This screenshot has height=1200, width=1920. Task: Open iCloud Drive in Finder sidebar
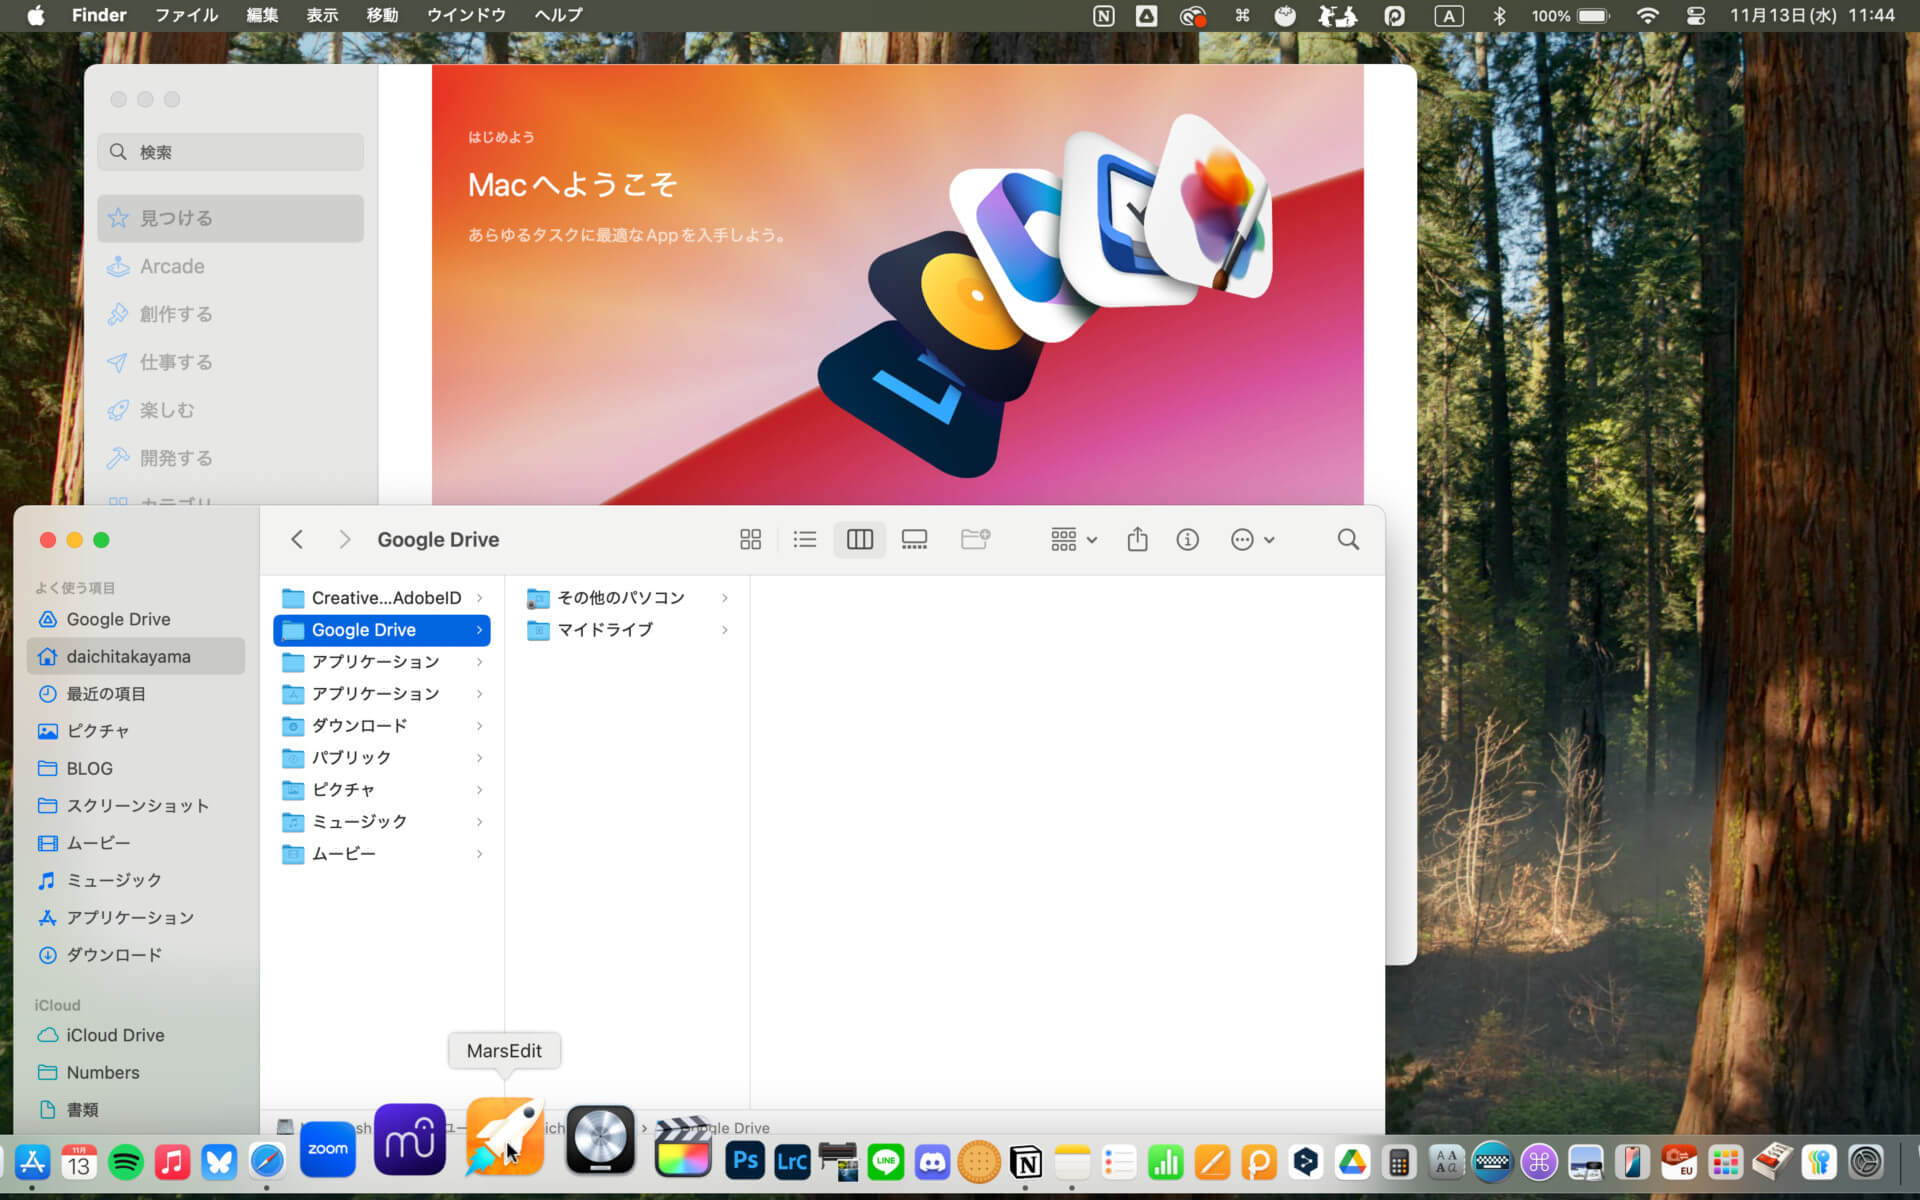136,1035
